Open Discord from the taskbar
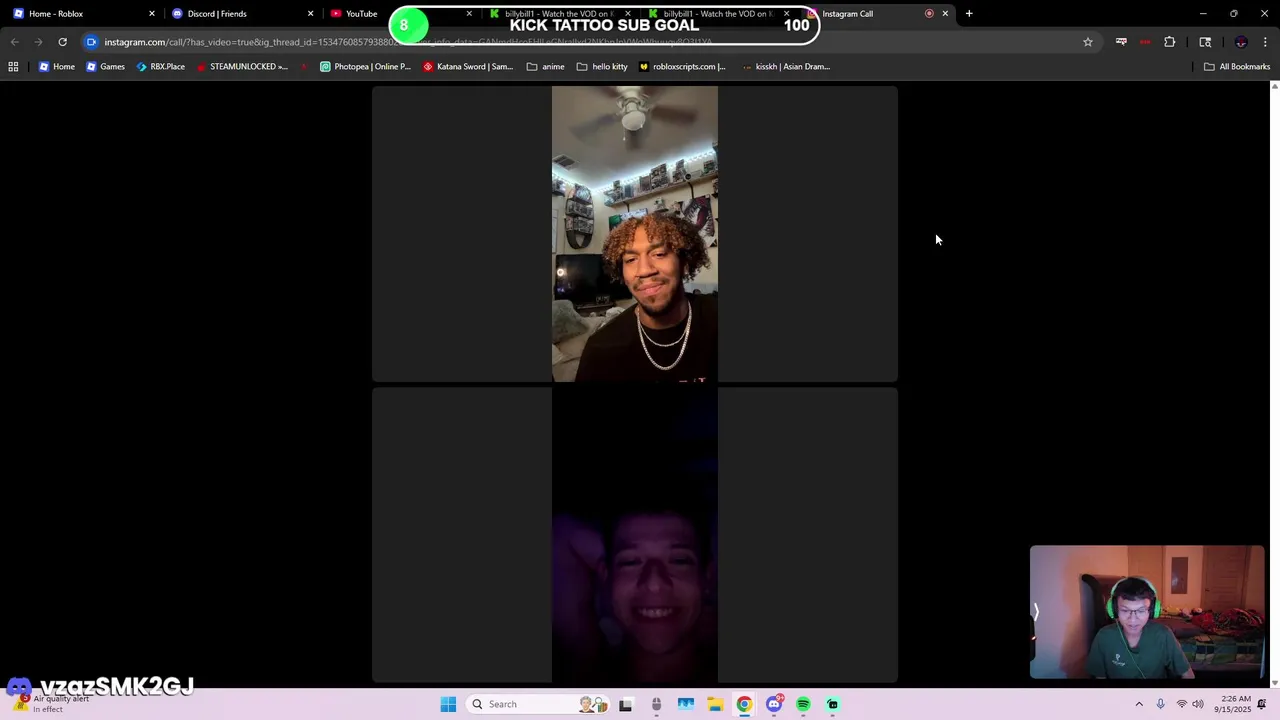The width and height of the screenshot is (1280, 720). pyautogui.click(x=774, y=704)
